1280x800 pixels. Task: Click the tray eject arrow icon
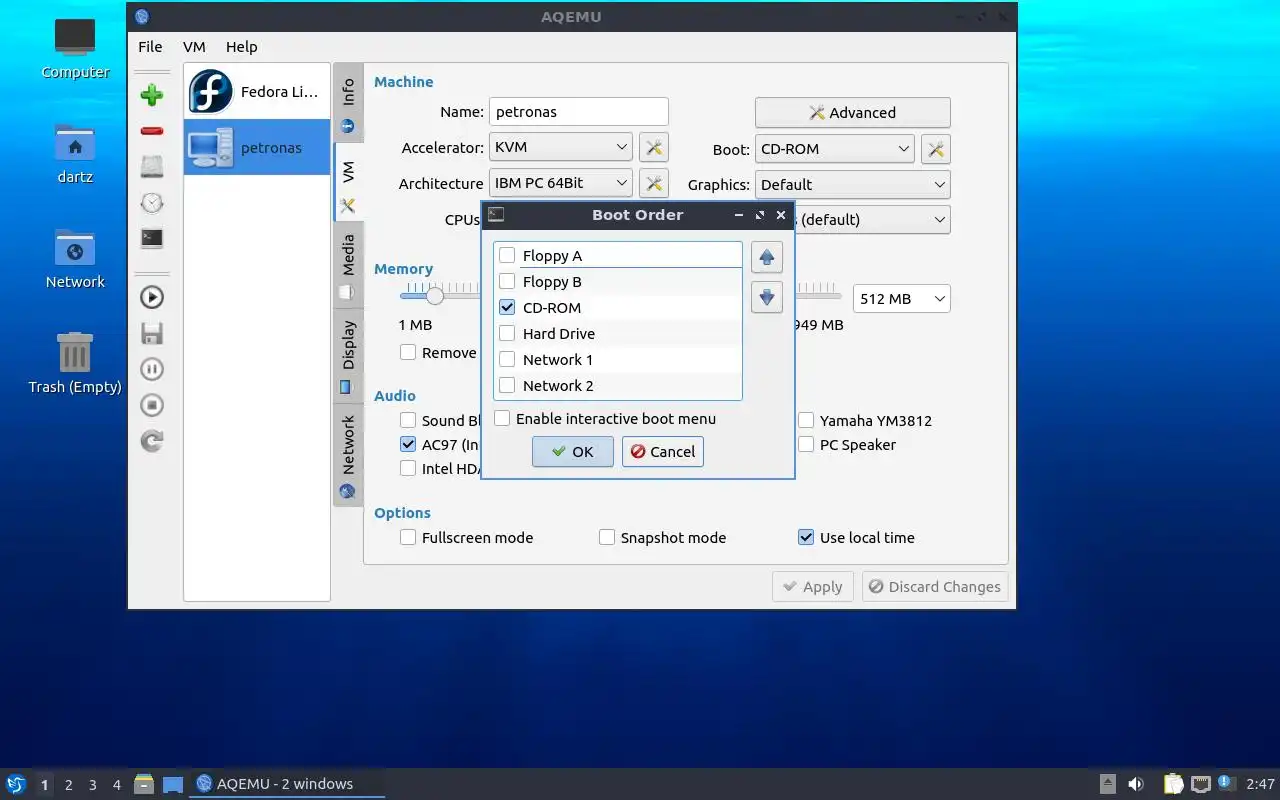(x=1108, y=784)
